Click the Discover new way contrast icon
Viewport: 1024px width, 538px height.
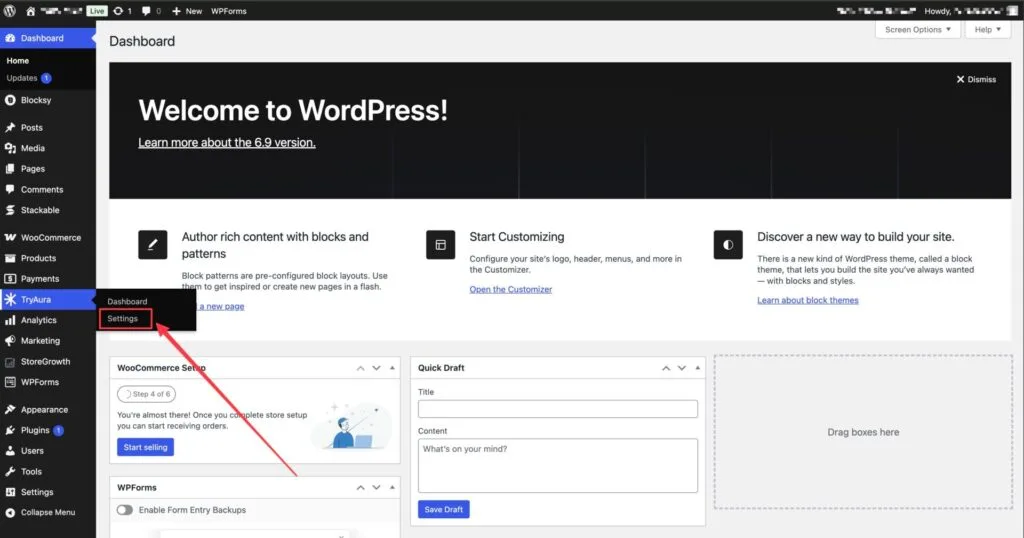[x=728, y=245]
